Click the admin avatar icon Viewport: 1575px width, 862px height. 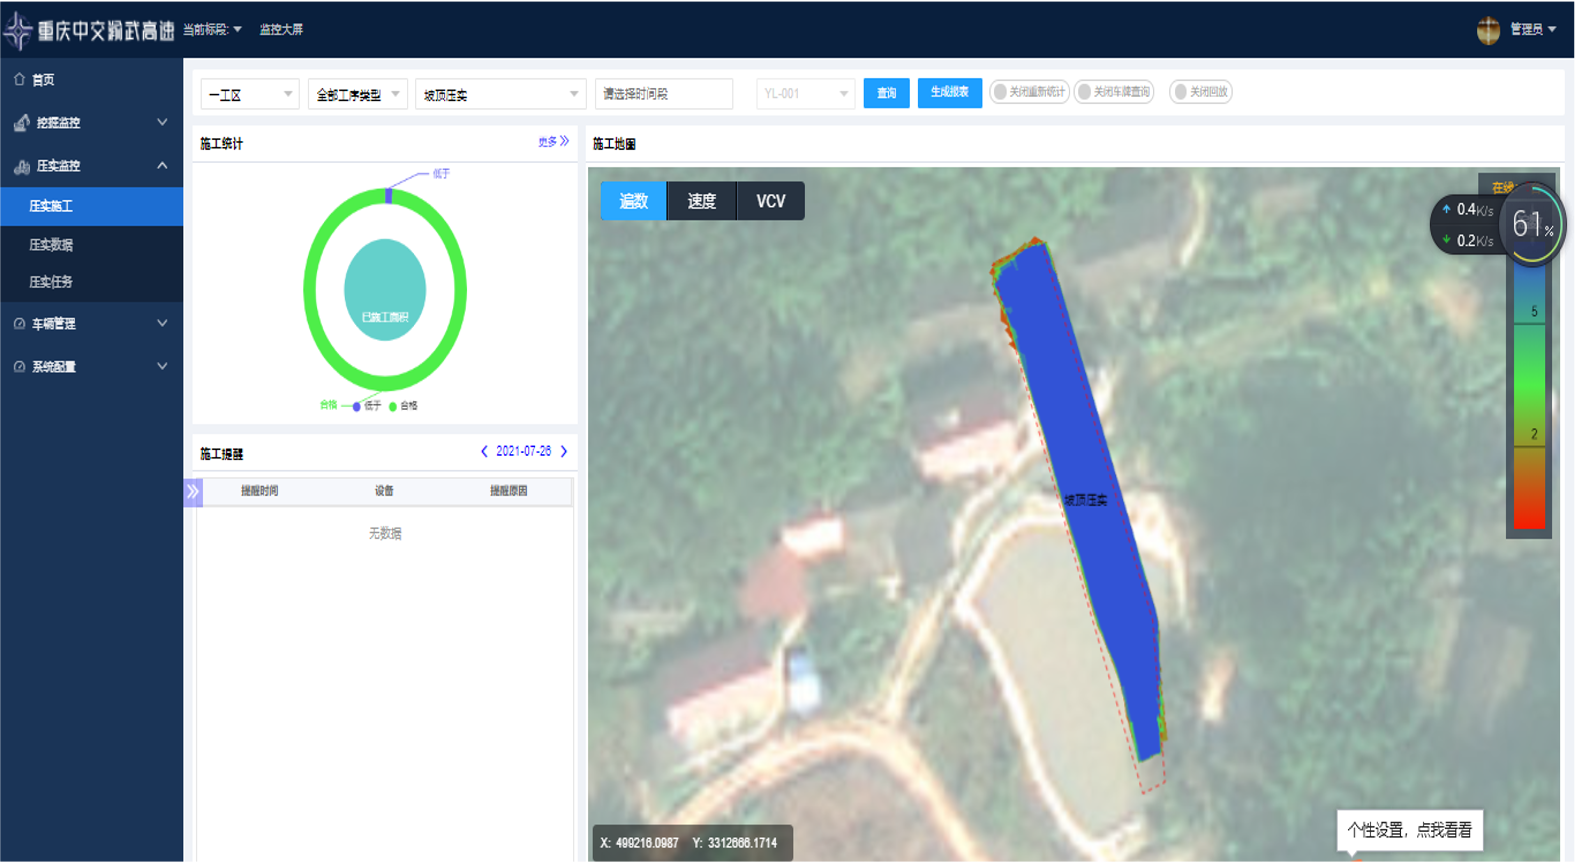tap(1488, 30)
